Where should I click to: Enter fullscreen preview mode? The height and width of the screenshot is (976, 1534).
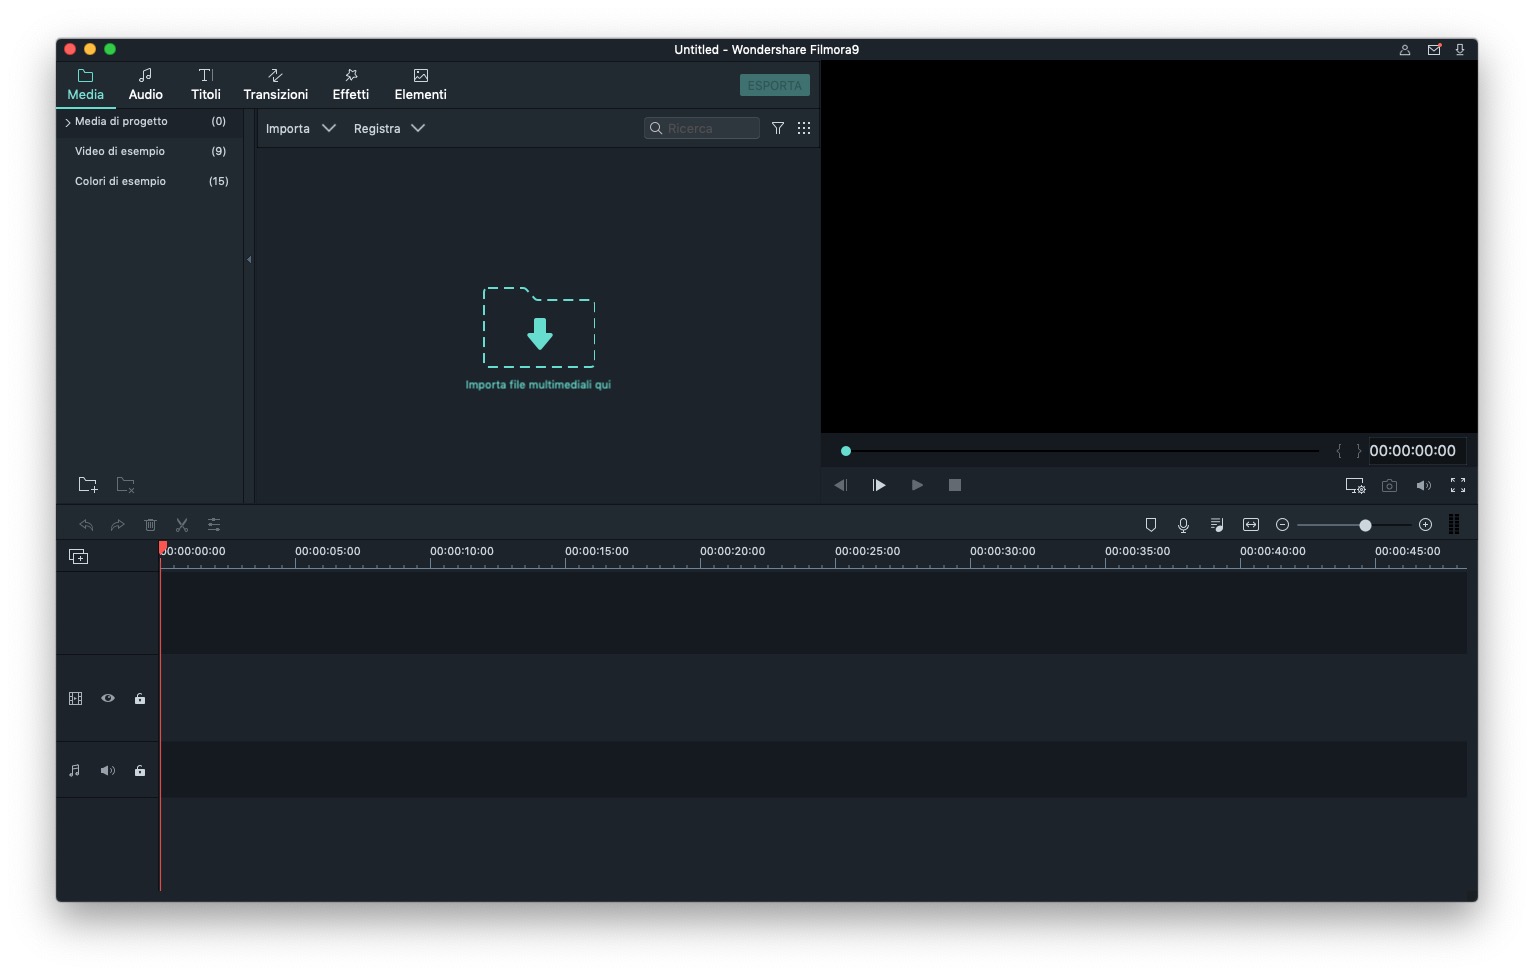[x=1458, y=486]
